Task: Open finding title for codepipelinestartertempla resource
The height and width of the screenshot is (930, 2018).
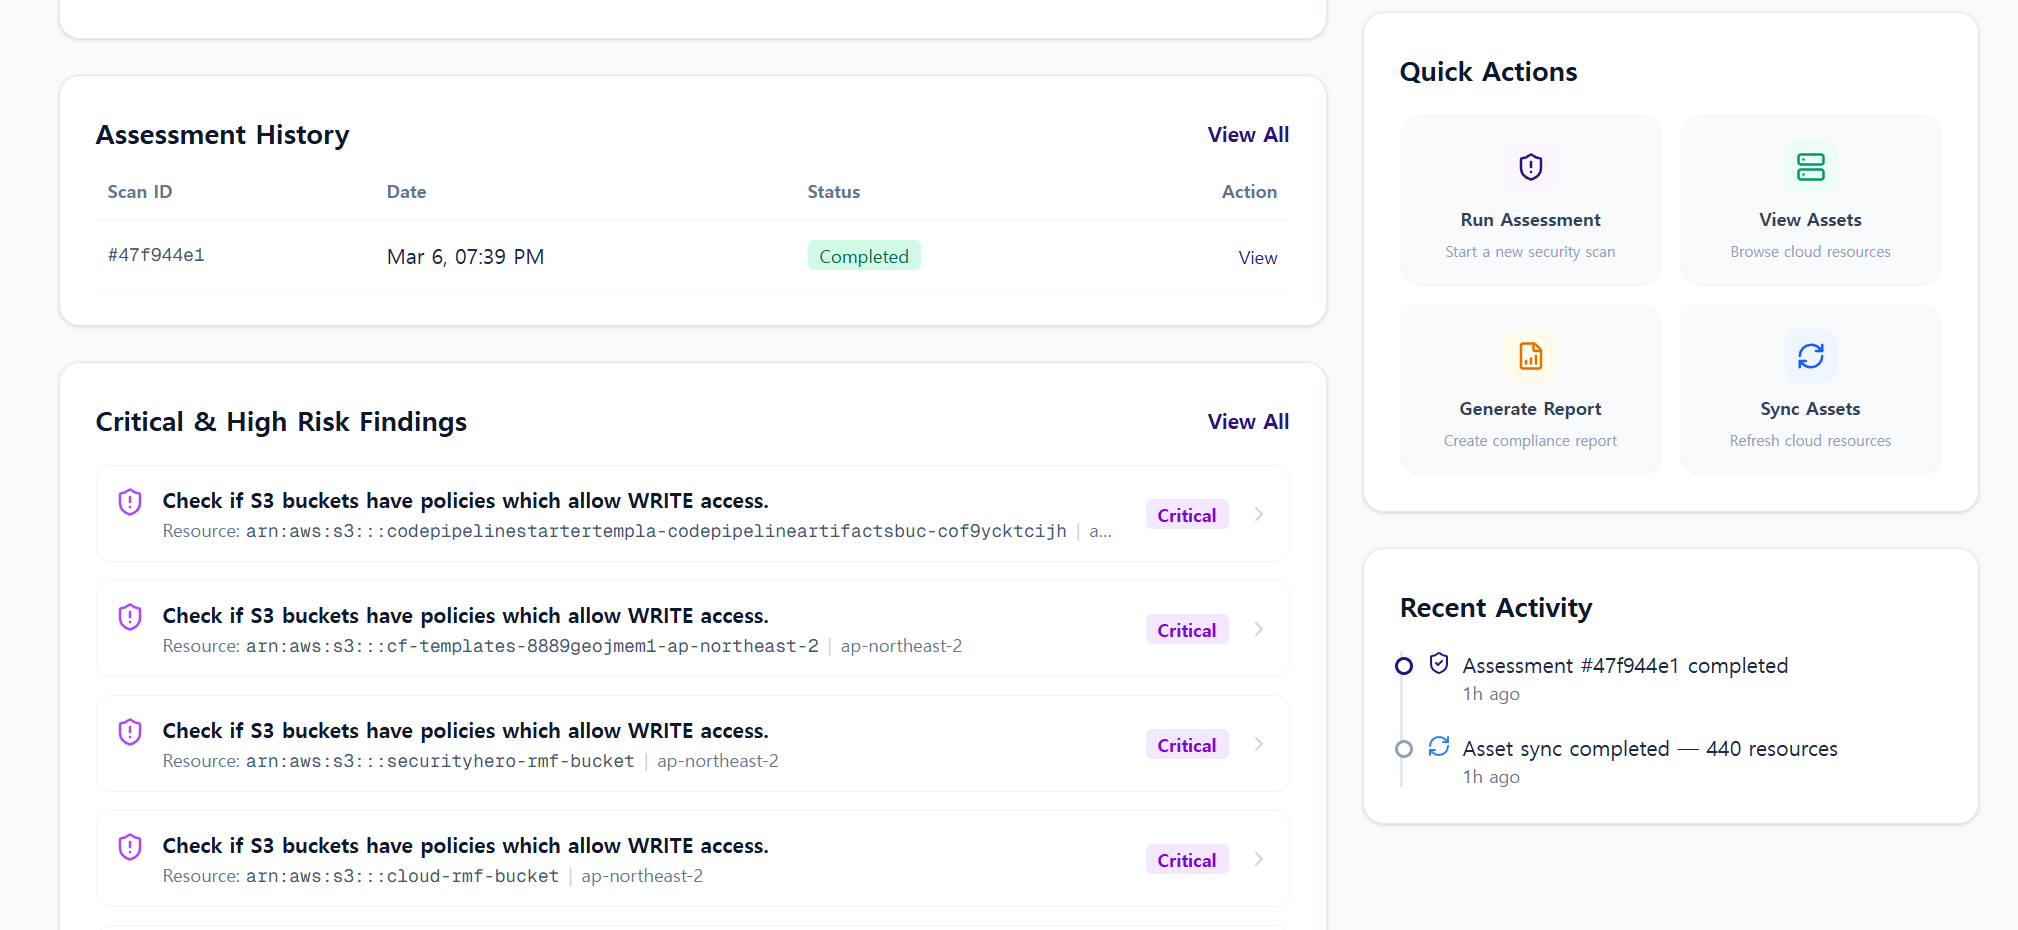Action: pyautogui.click(x=465, y=501)
